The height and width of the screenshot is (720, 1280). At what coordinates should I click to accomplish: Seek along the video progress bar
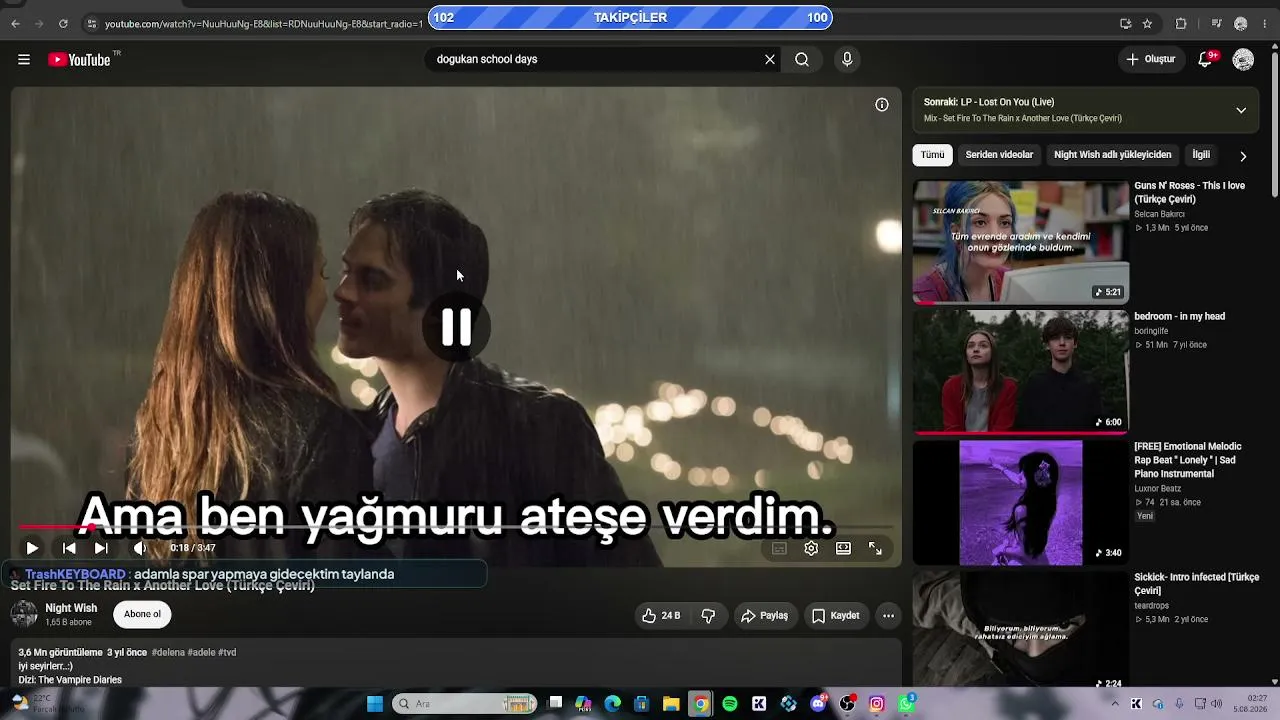456,527
